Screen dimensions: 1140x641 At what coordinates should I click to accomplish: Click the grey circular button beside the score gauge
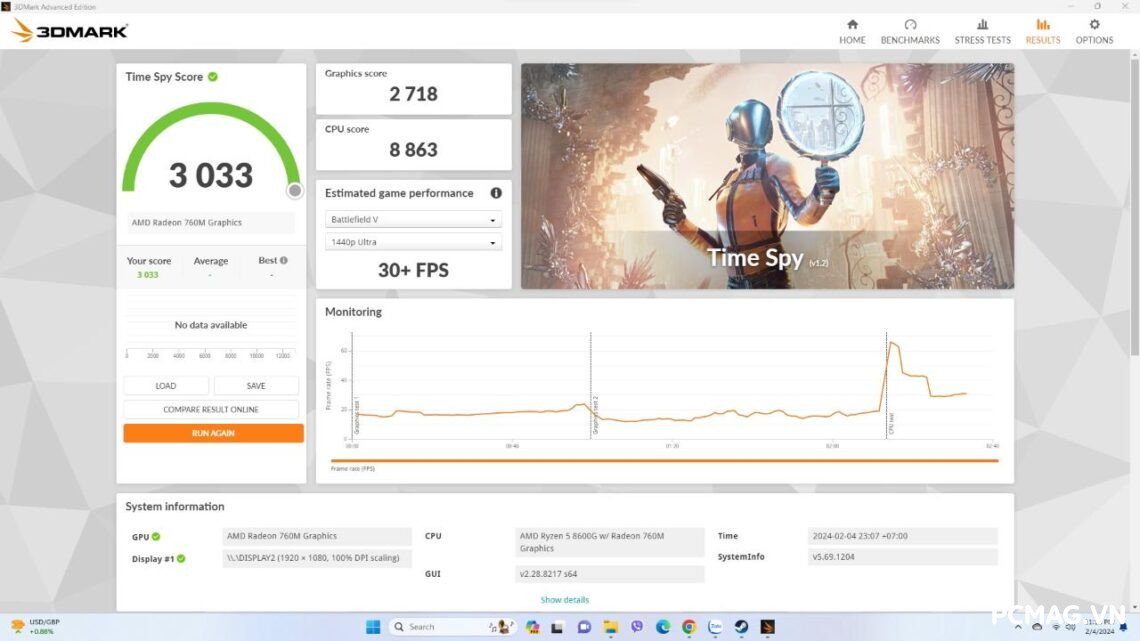pyautogui.click(x=295, y=190)
